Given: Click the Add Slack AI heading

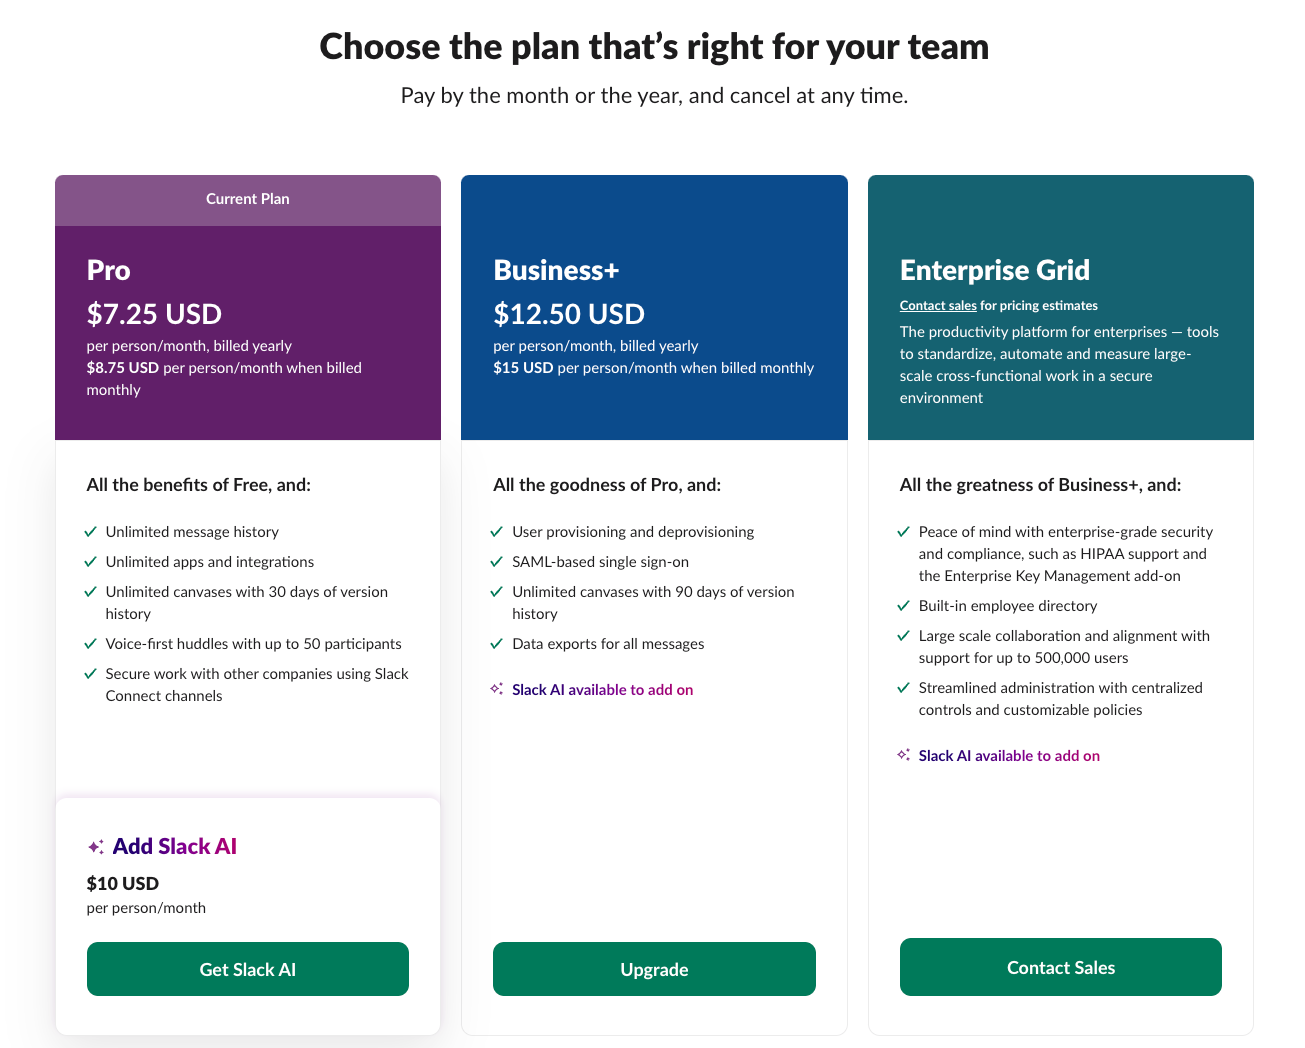Looking at the screenshot, I should click(x=175, y=847).
